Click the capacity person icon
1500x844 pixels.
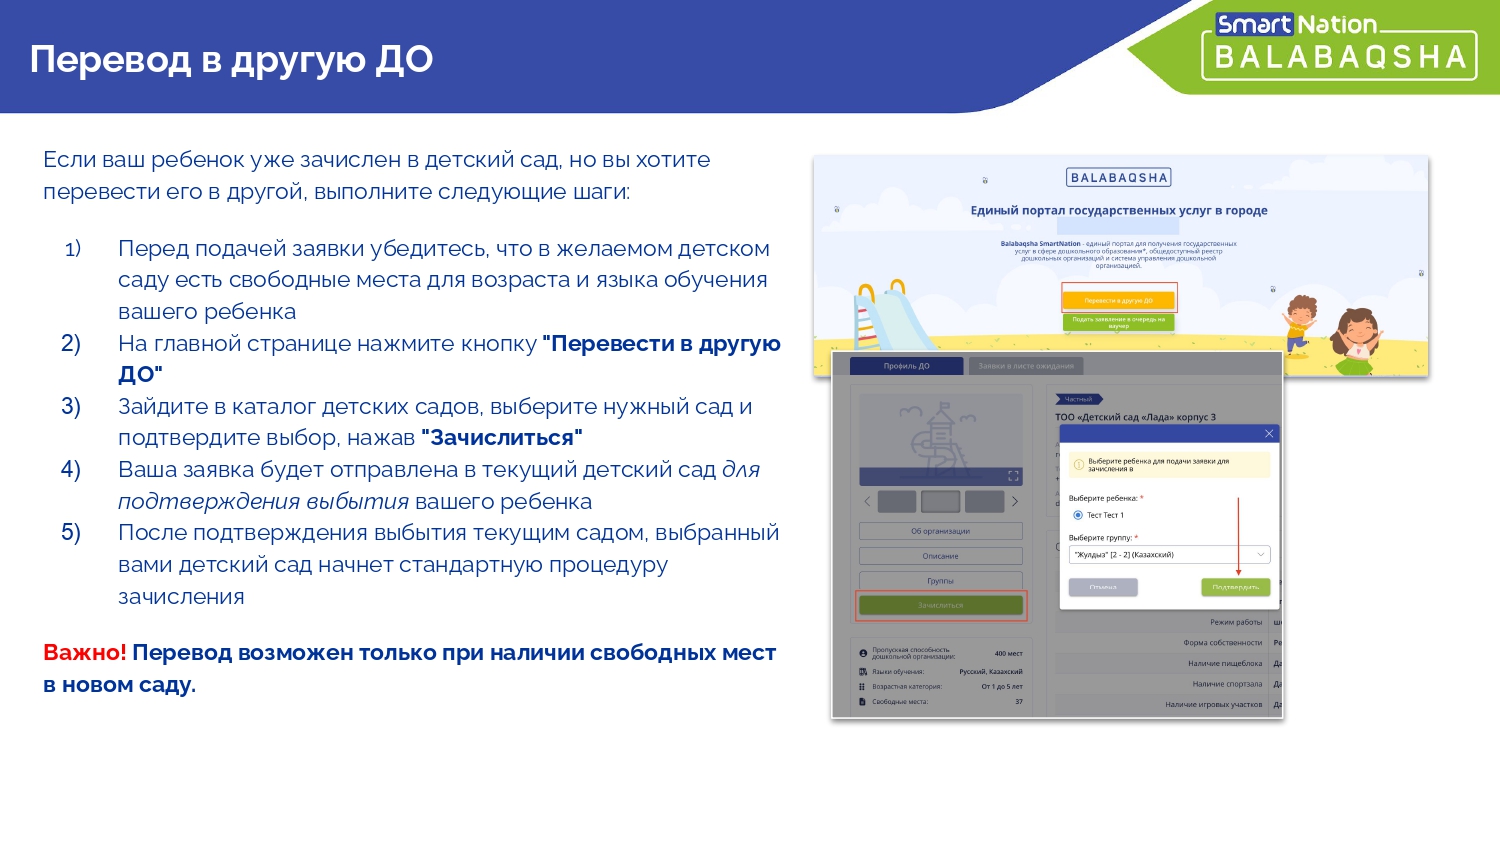pyautogui.click(x=863, y=653)
